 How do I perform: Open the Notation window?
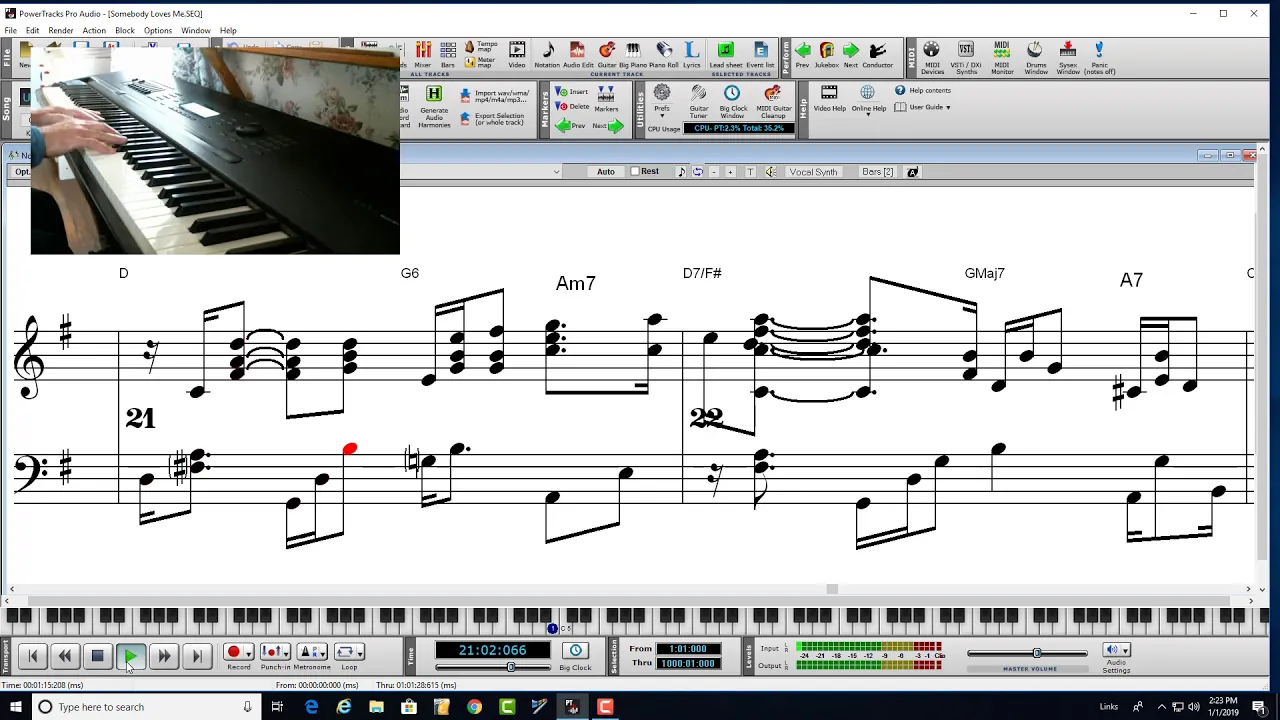[547, 55]
